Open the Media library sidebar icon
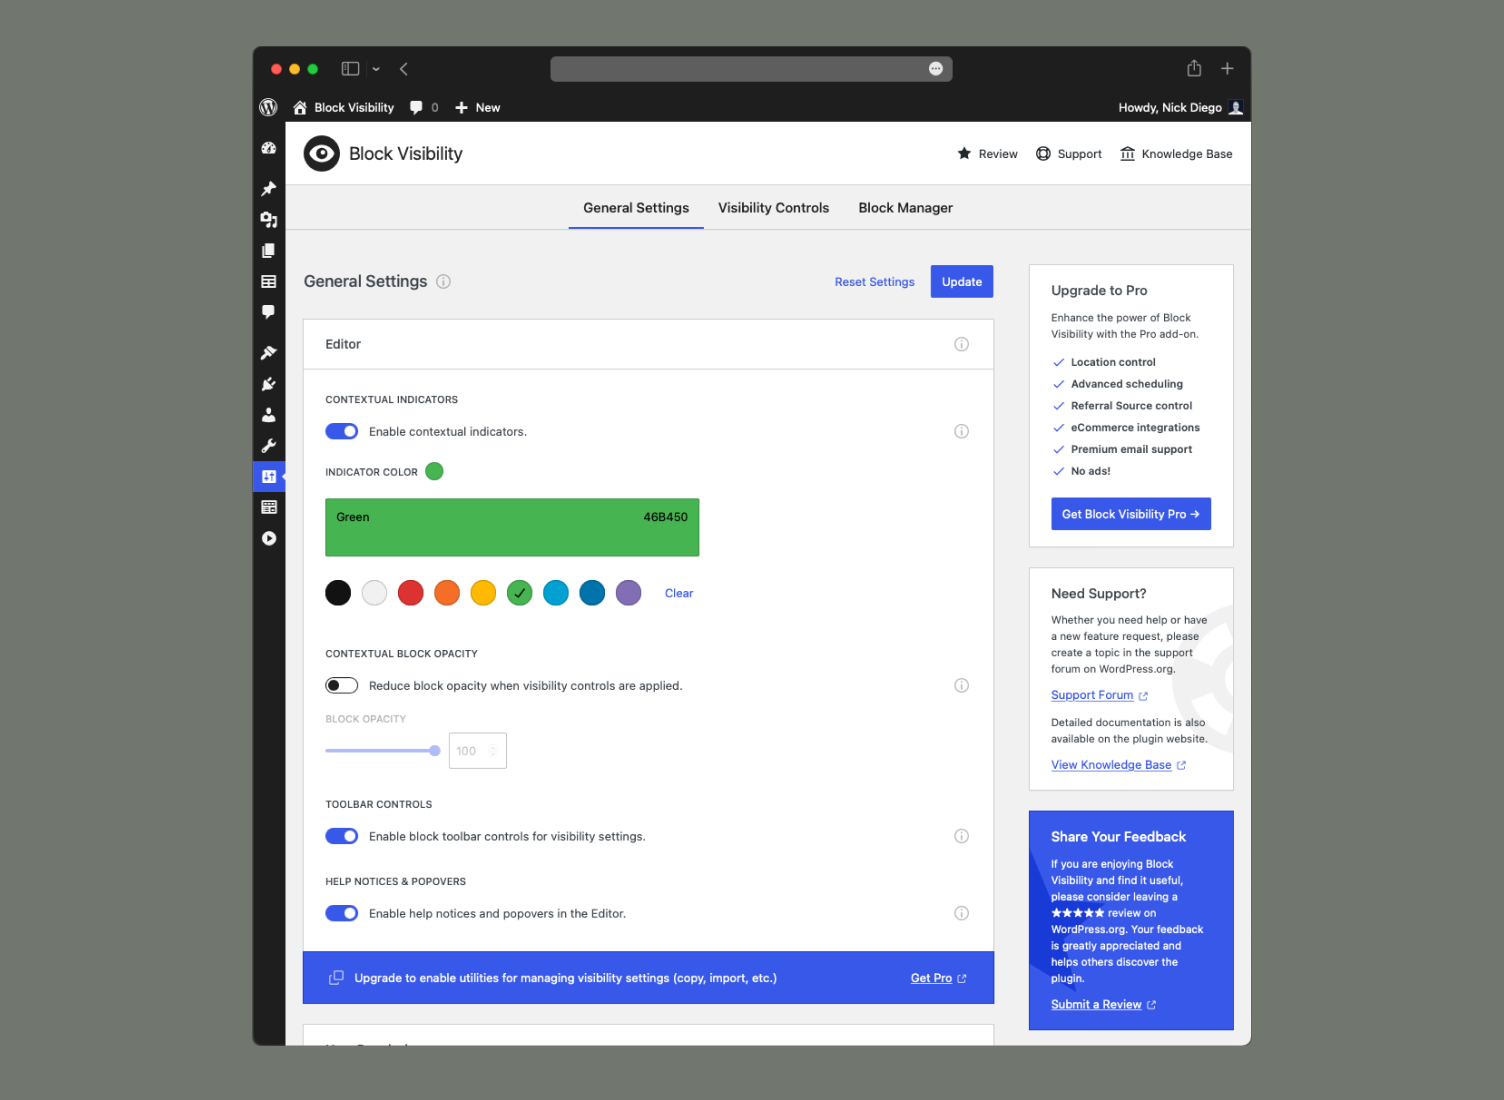 (268, 219)
